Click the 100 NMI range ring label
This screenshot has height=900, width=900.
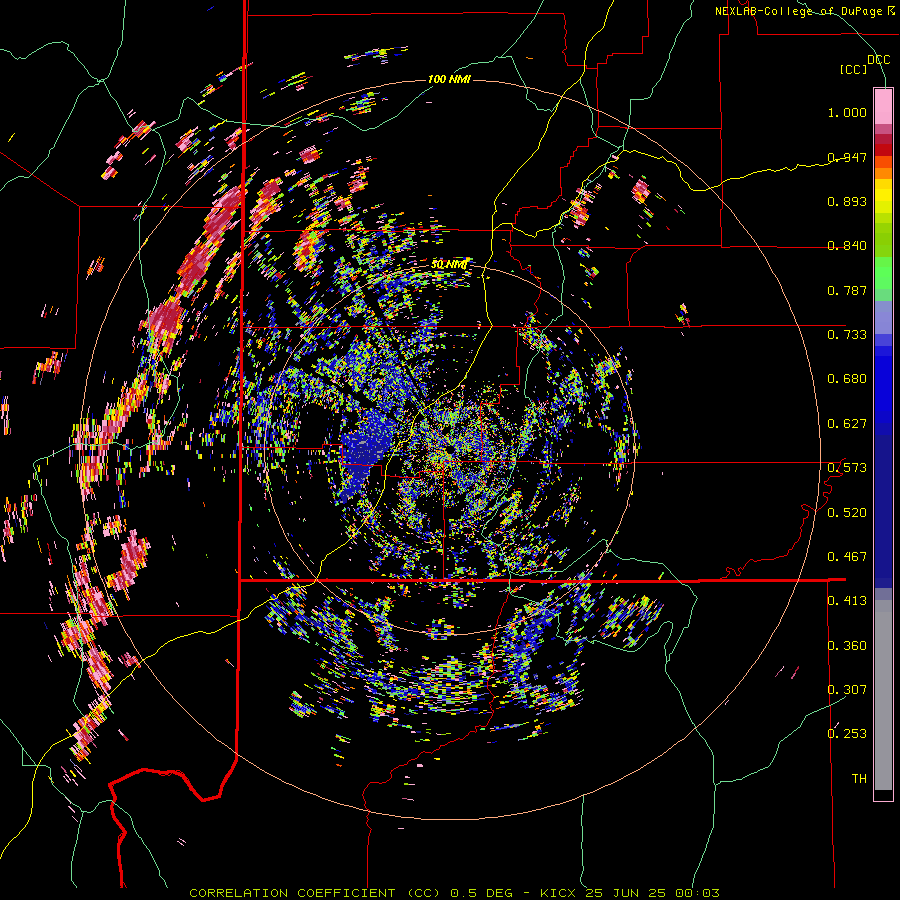pos(449,79)
